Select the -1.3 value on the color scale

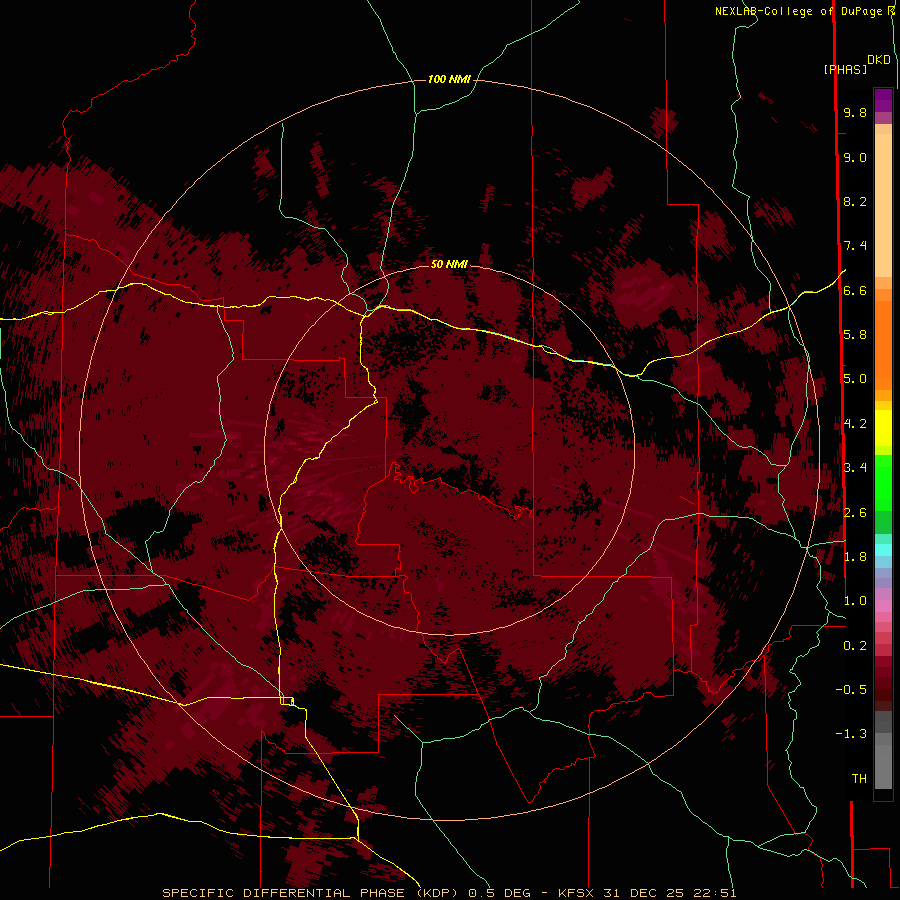pos(851,734)
